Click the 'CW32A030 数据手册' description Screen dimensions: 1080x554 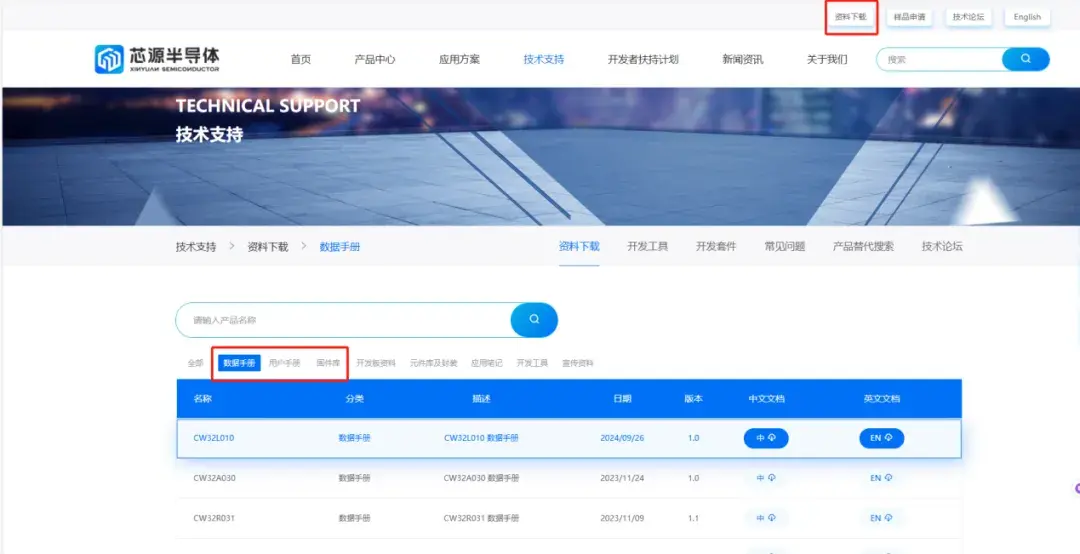pos(481,478)
